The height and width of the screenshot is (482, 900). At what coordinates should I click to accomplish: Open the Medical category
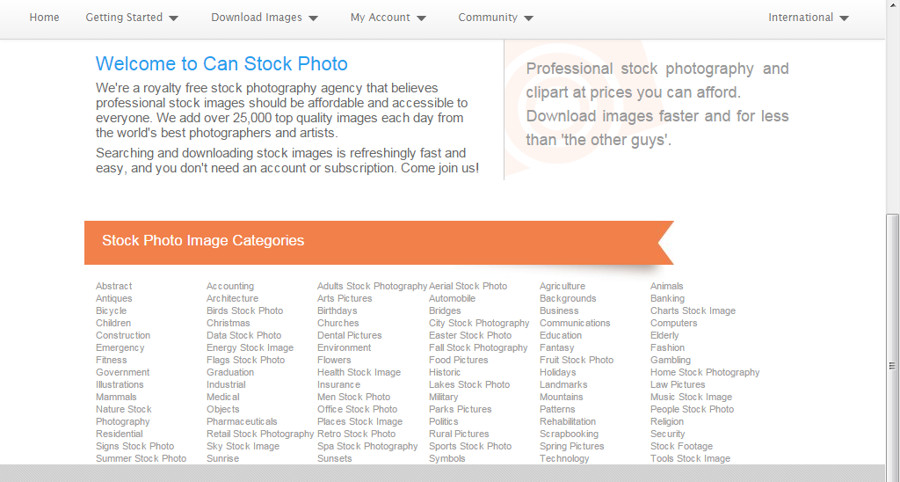[x=223, y=397]
